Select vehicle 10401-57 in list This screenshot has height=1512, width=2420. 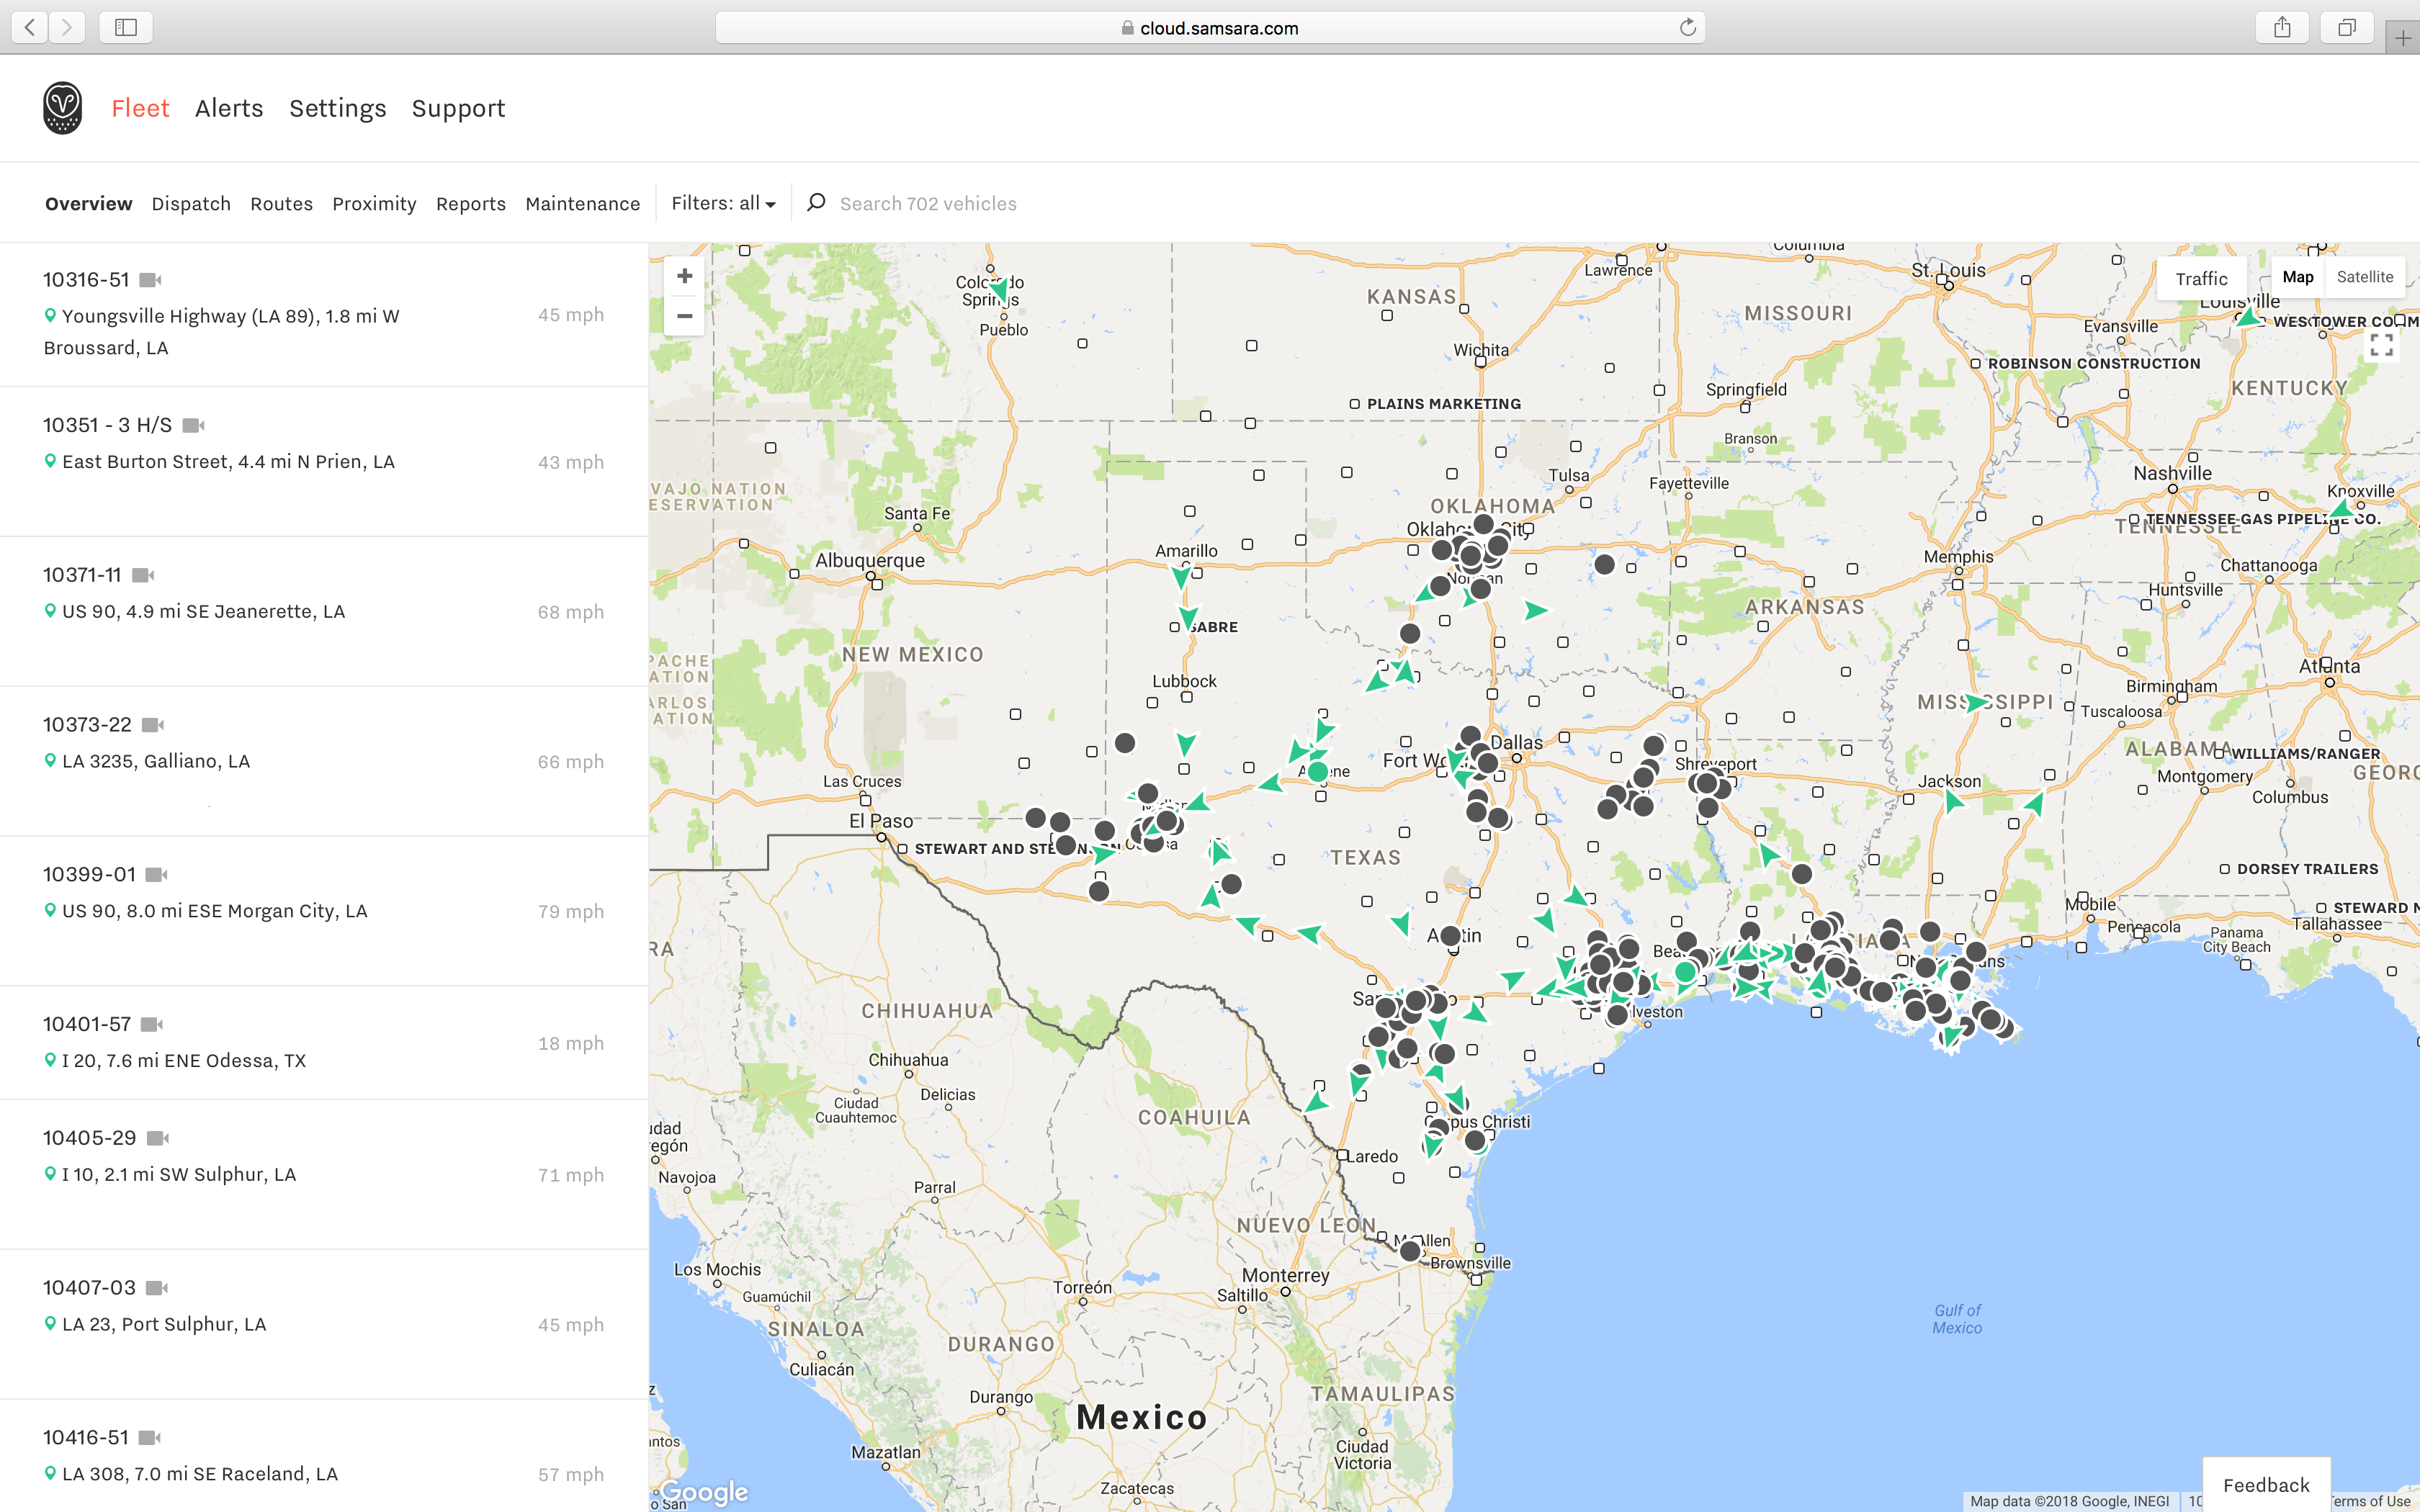[x=88, y=1024]
